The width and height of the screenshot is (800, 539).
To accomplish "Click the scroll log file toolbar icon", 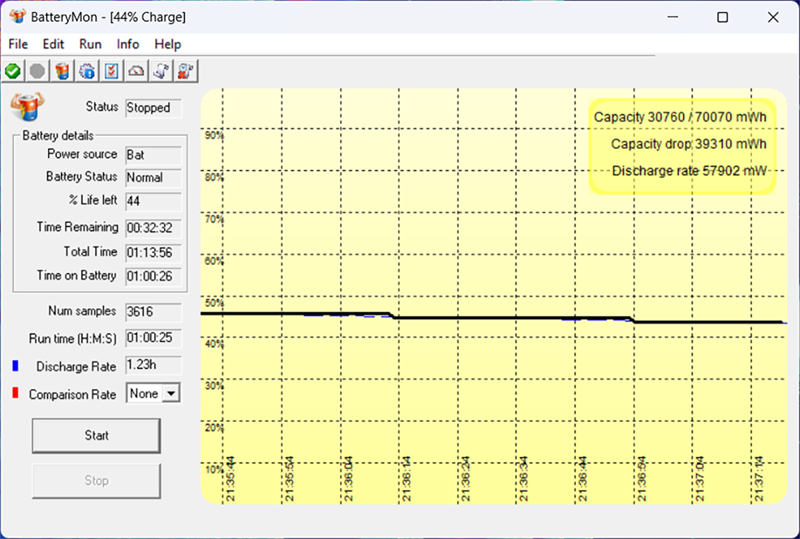I will pos(161,71).
